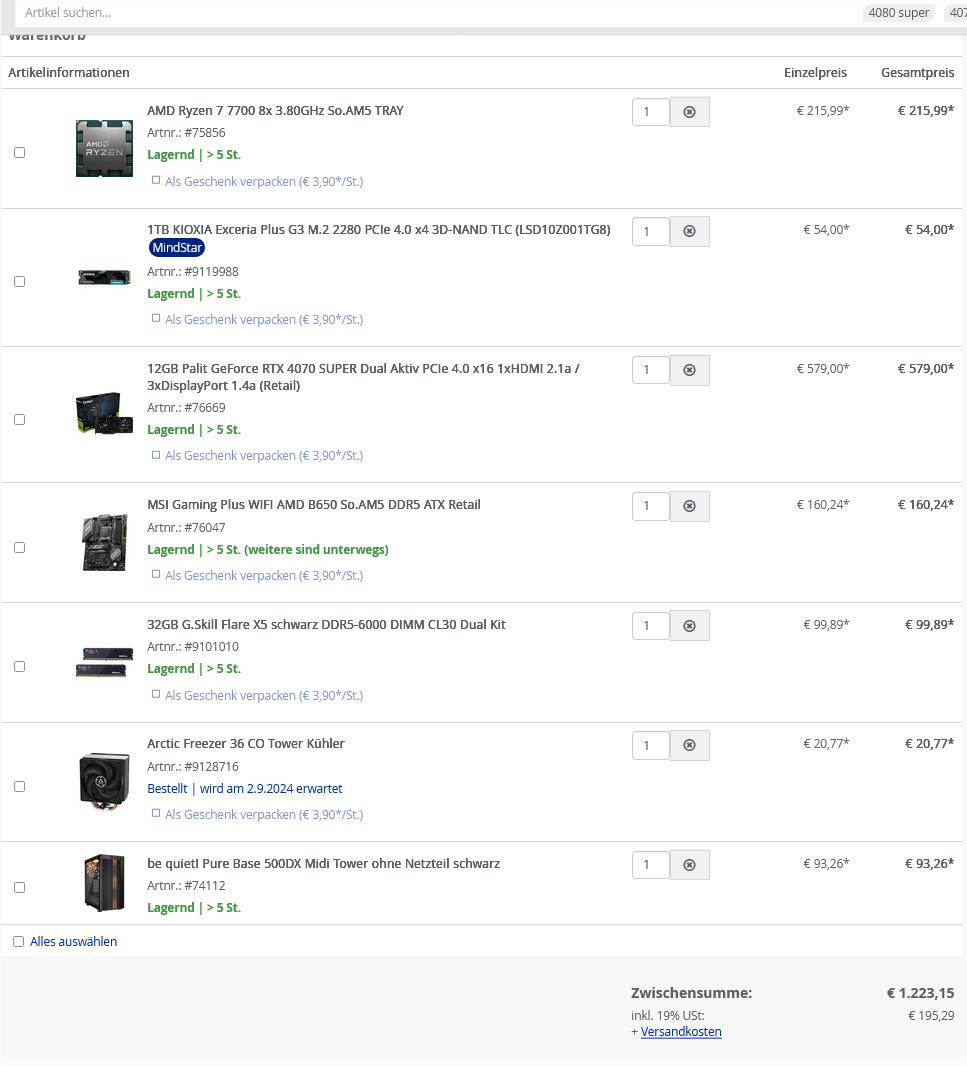Tick the Alles auswählen checkbox
The width and height of the screenshot is (967, 1066).
18,942
